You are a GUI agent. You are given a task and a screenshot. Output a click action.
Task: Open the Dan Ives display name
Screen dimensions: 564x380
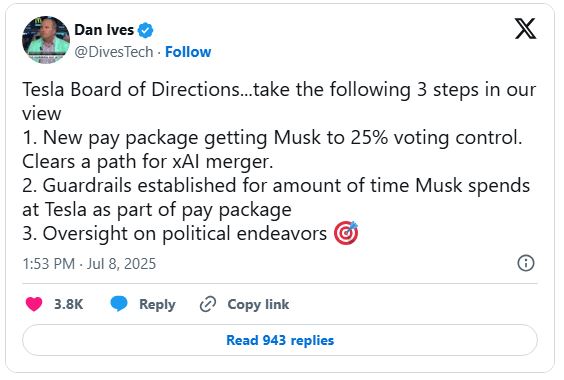point(104,30)
